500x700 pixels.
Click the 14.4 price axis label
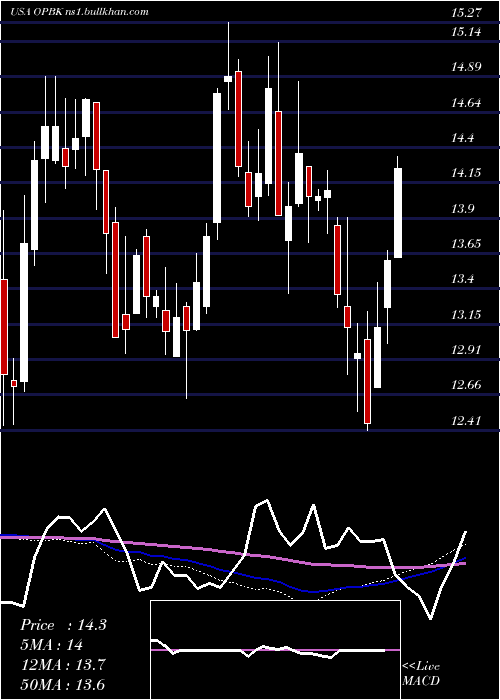point(462,138)
